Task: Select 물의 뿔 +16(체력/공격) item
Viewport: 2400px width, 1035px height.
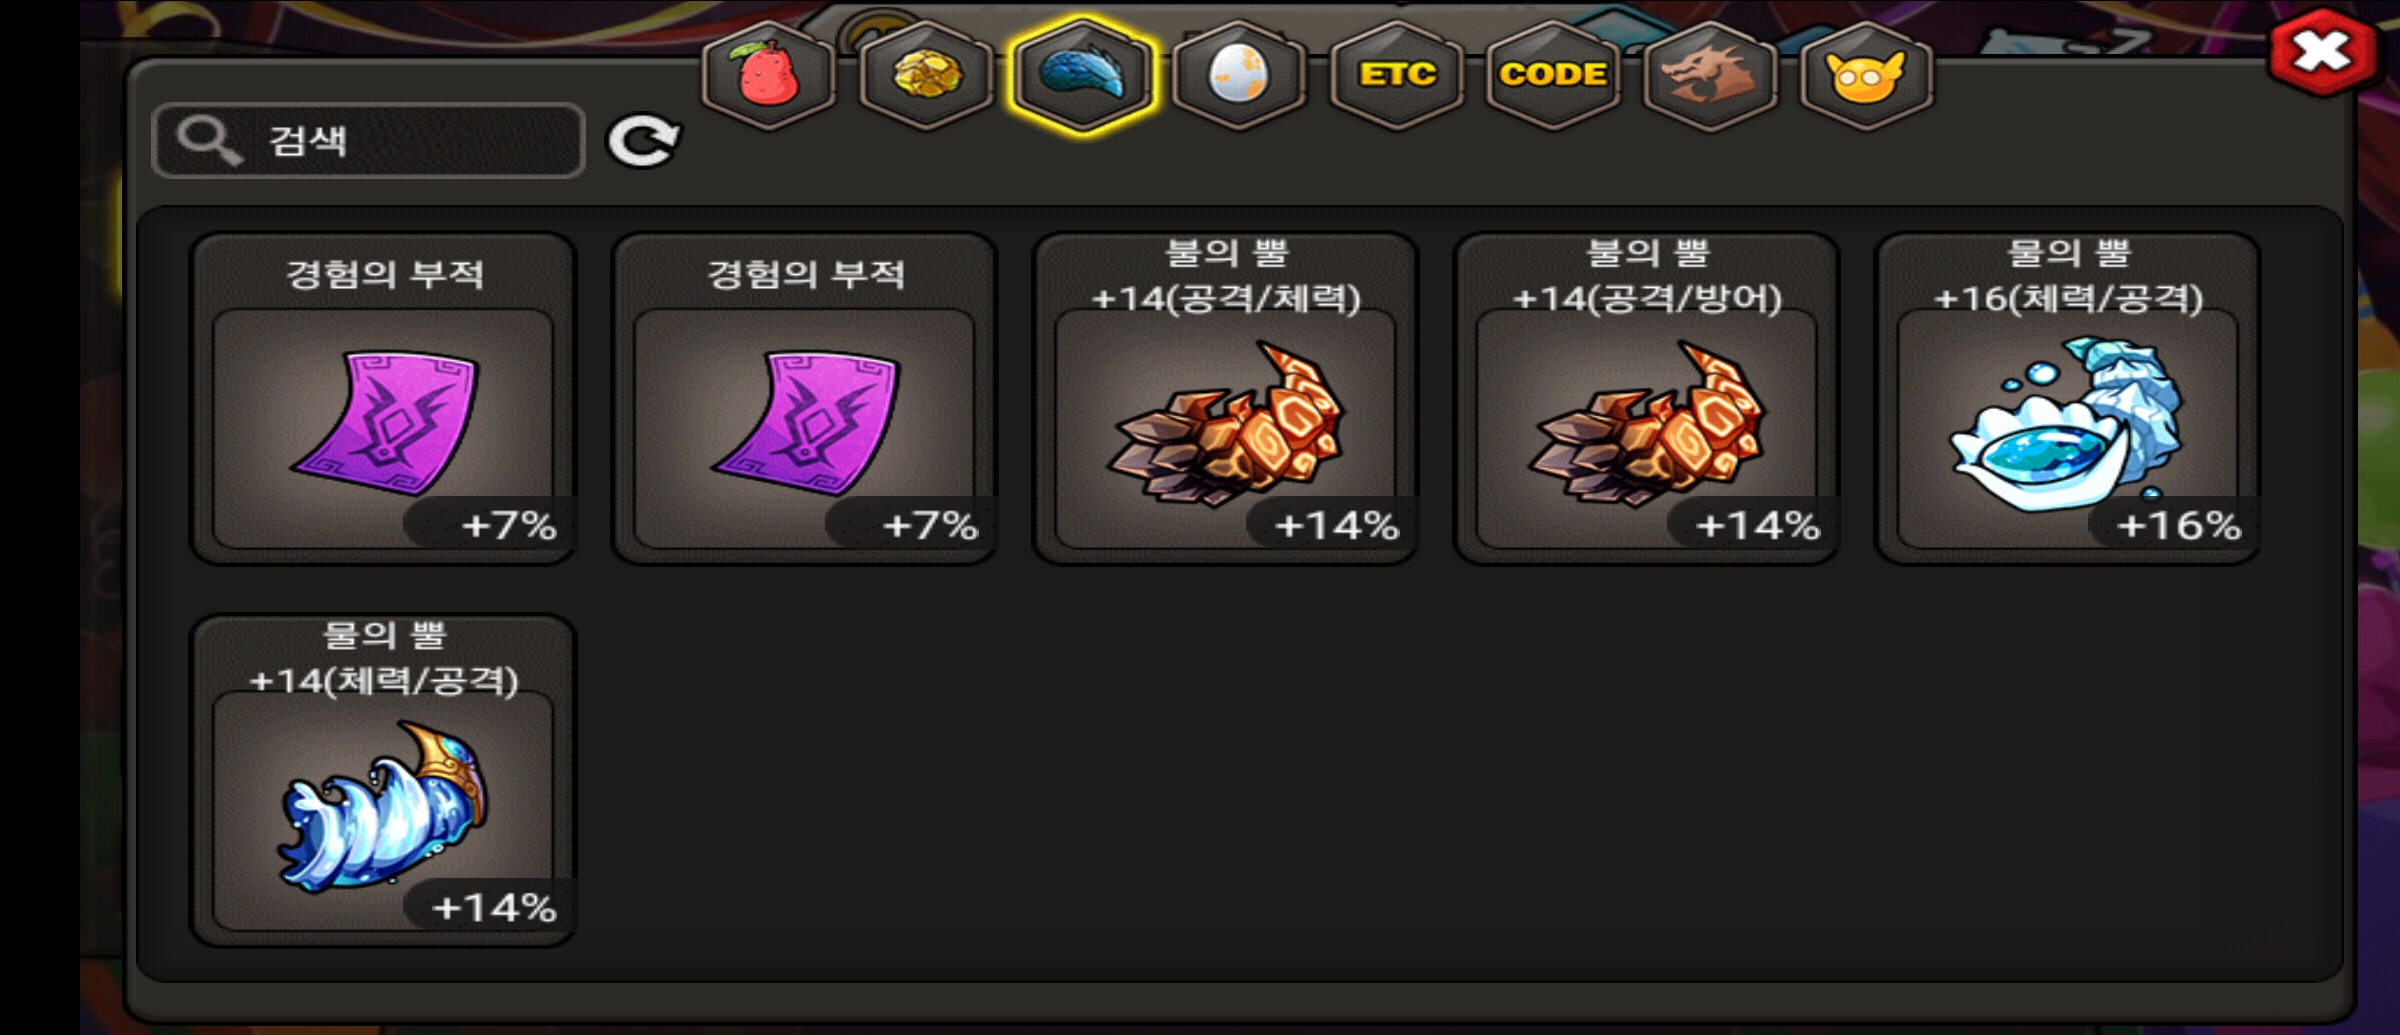Action: coord(2067,398)
